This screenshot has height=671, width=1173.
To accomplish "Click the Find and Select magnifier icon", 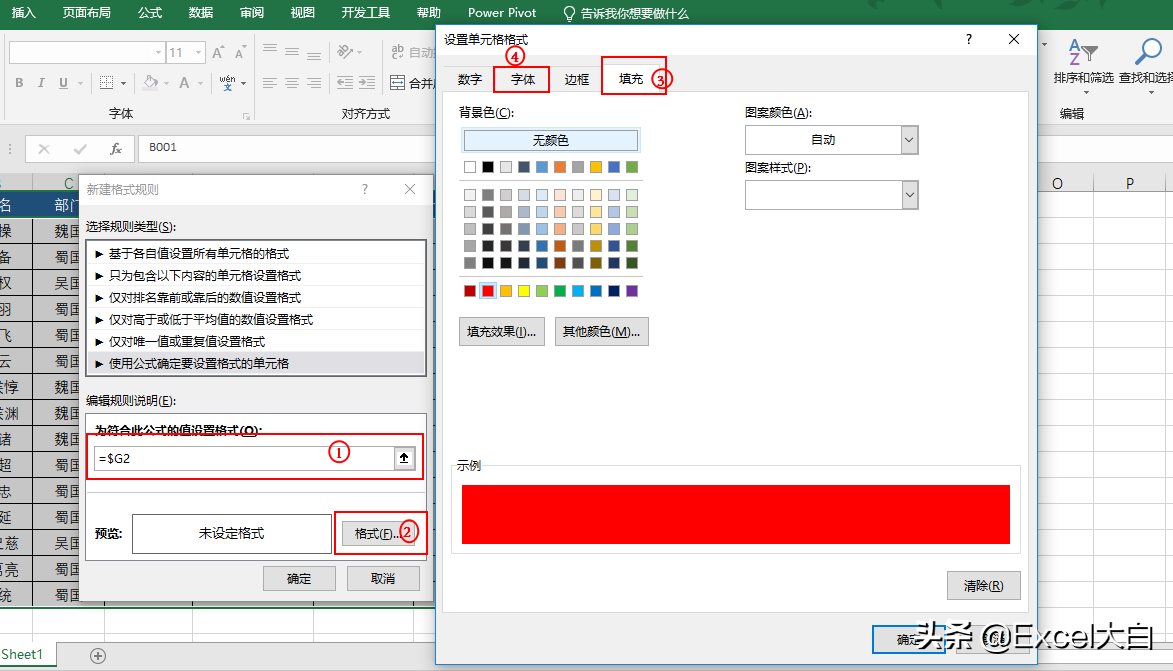I will 1148,52.
